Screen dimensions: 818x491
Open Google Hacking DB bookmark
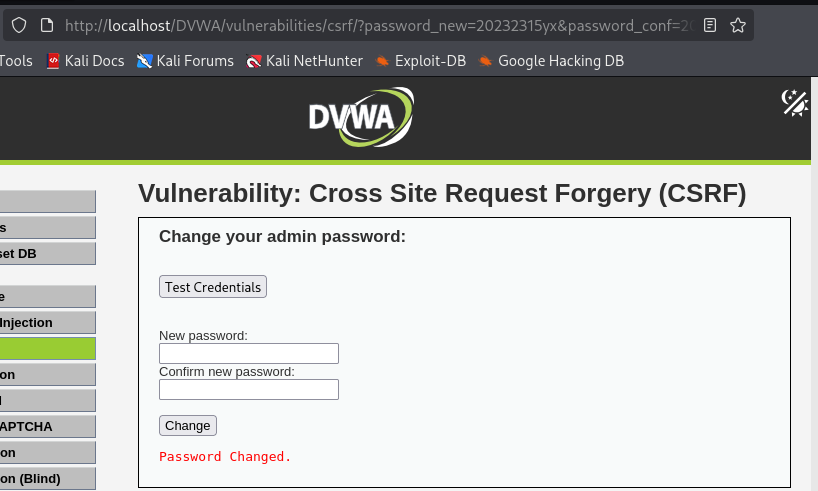(x=550, y=61)
